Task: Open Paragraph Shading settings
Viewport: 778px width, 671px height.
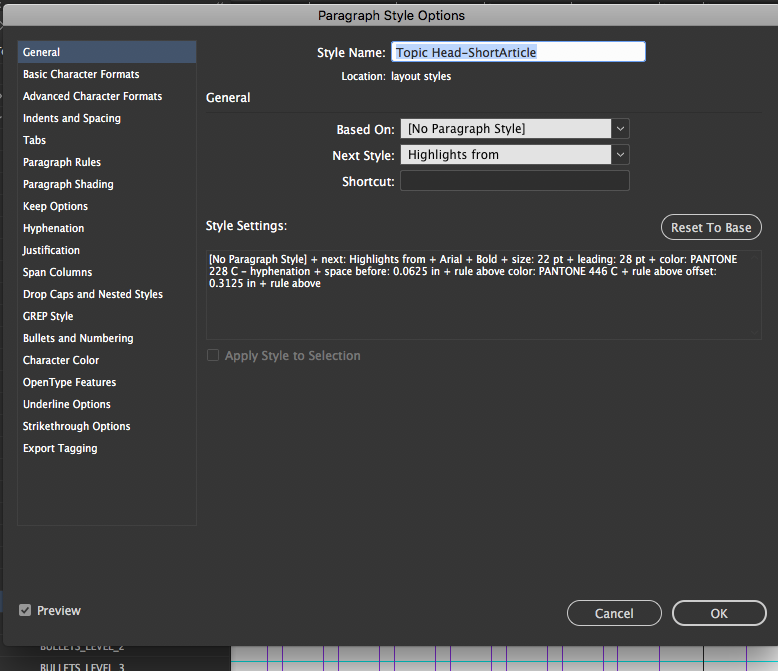Action: 107,184
